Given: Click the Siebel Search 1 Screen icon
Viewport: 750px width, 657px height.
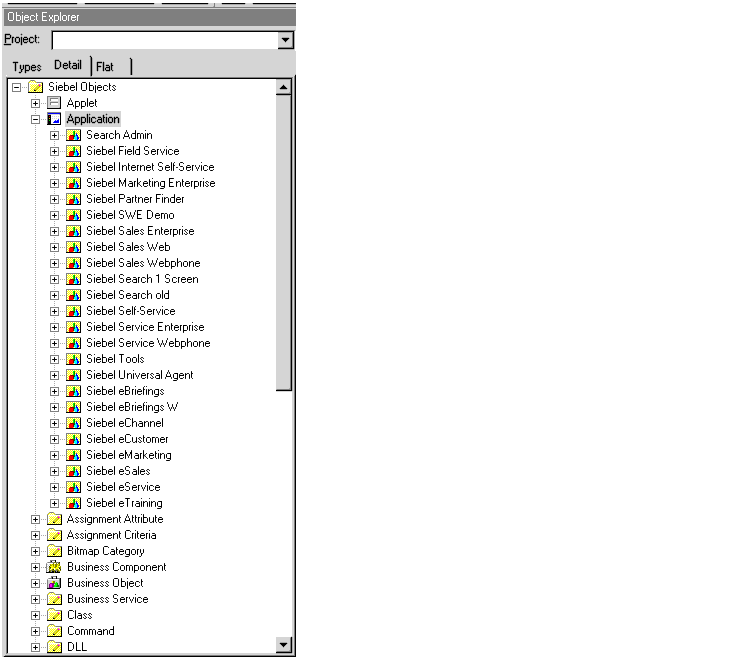Looking at the screenshot, I should point(73,279).
